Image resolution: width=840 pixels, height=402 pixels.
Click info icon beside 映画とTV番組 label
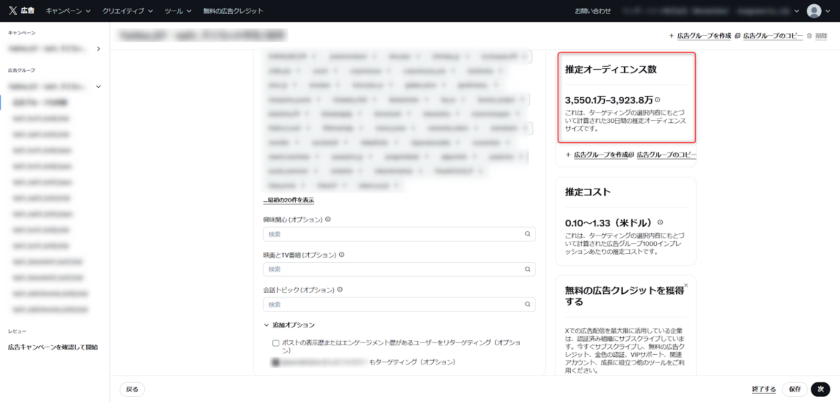pyautogui.click(x=342, y=254)
